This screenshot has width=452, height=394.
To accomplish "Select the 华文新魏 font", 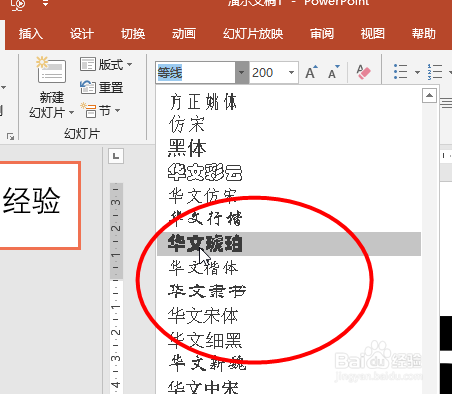I will tap(289, 363).
